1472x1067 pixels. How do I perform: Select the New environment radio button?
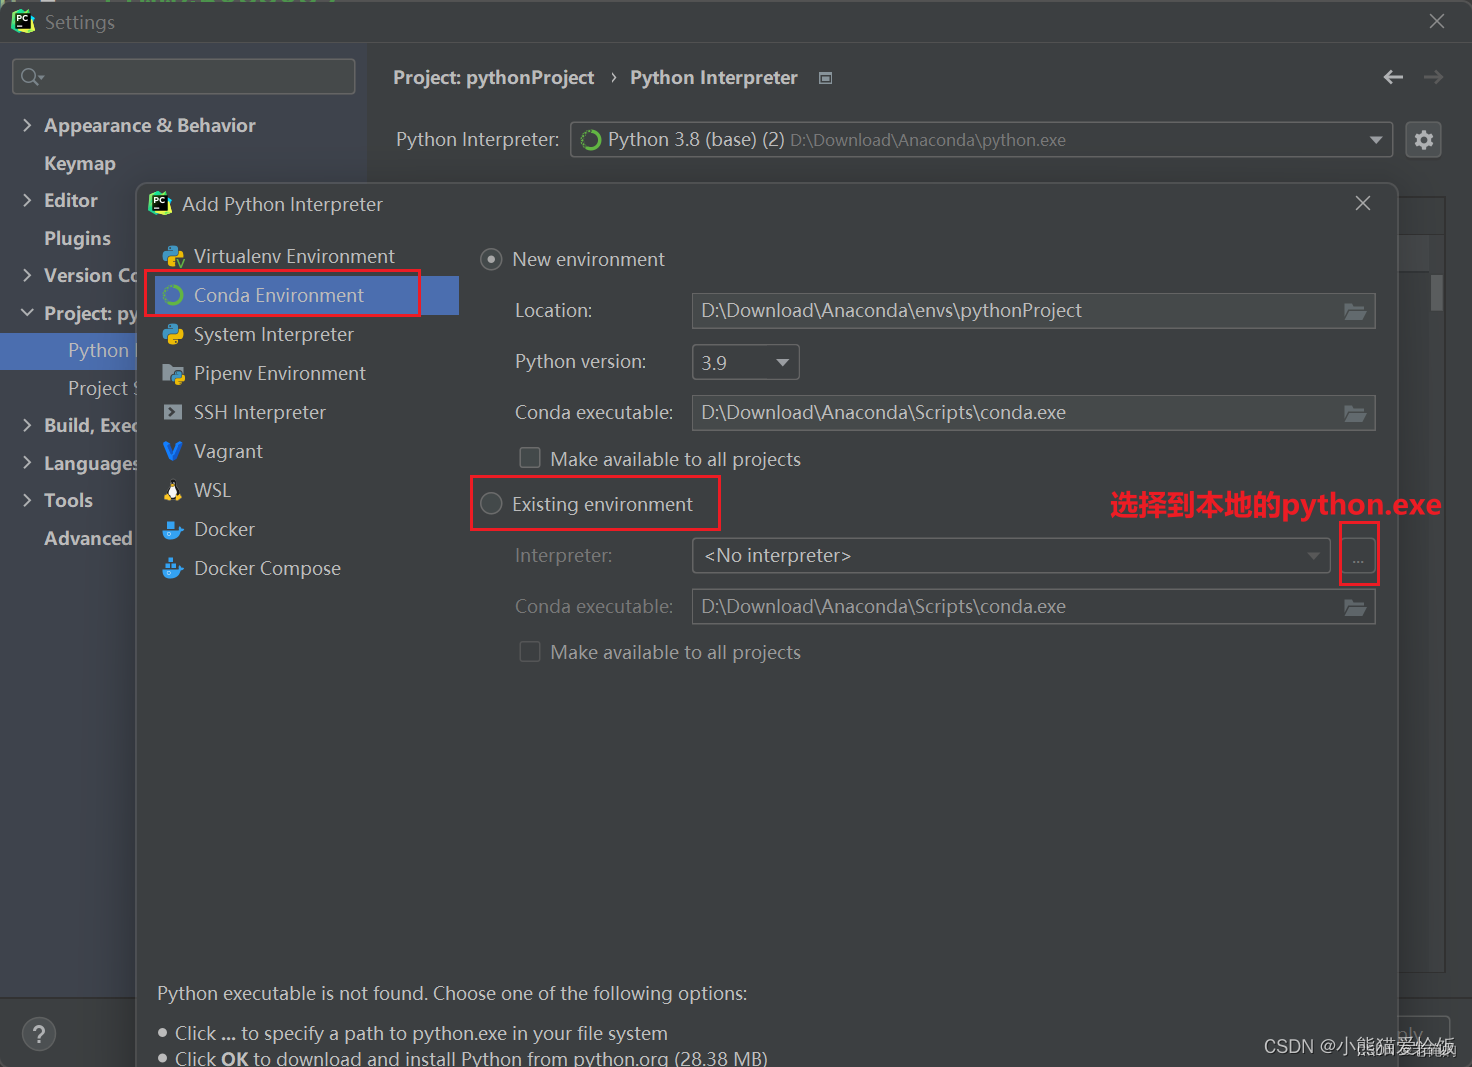pyautogui.click(x=491, y=260)
